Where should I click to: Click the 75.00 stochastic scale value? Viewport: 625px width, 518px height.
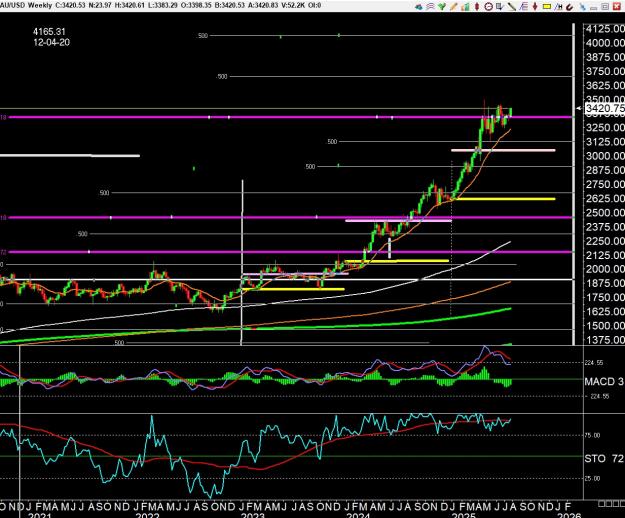[592, 436]
